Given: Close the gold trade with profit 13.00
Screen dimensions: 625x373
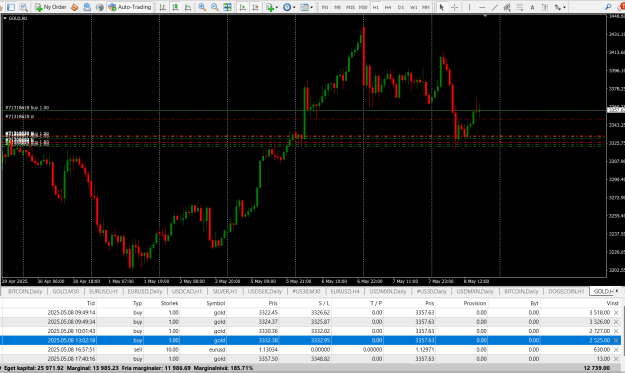Looking at the screenshot, I should pyautogui.click(x=616, y=359).
